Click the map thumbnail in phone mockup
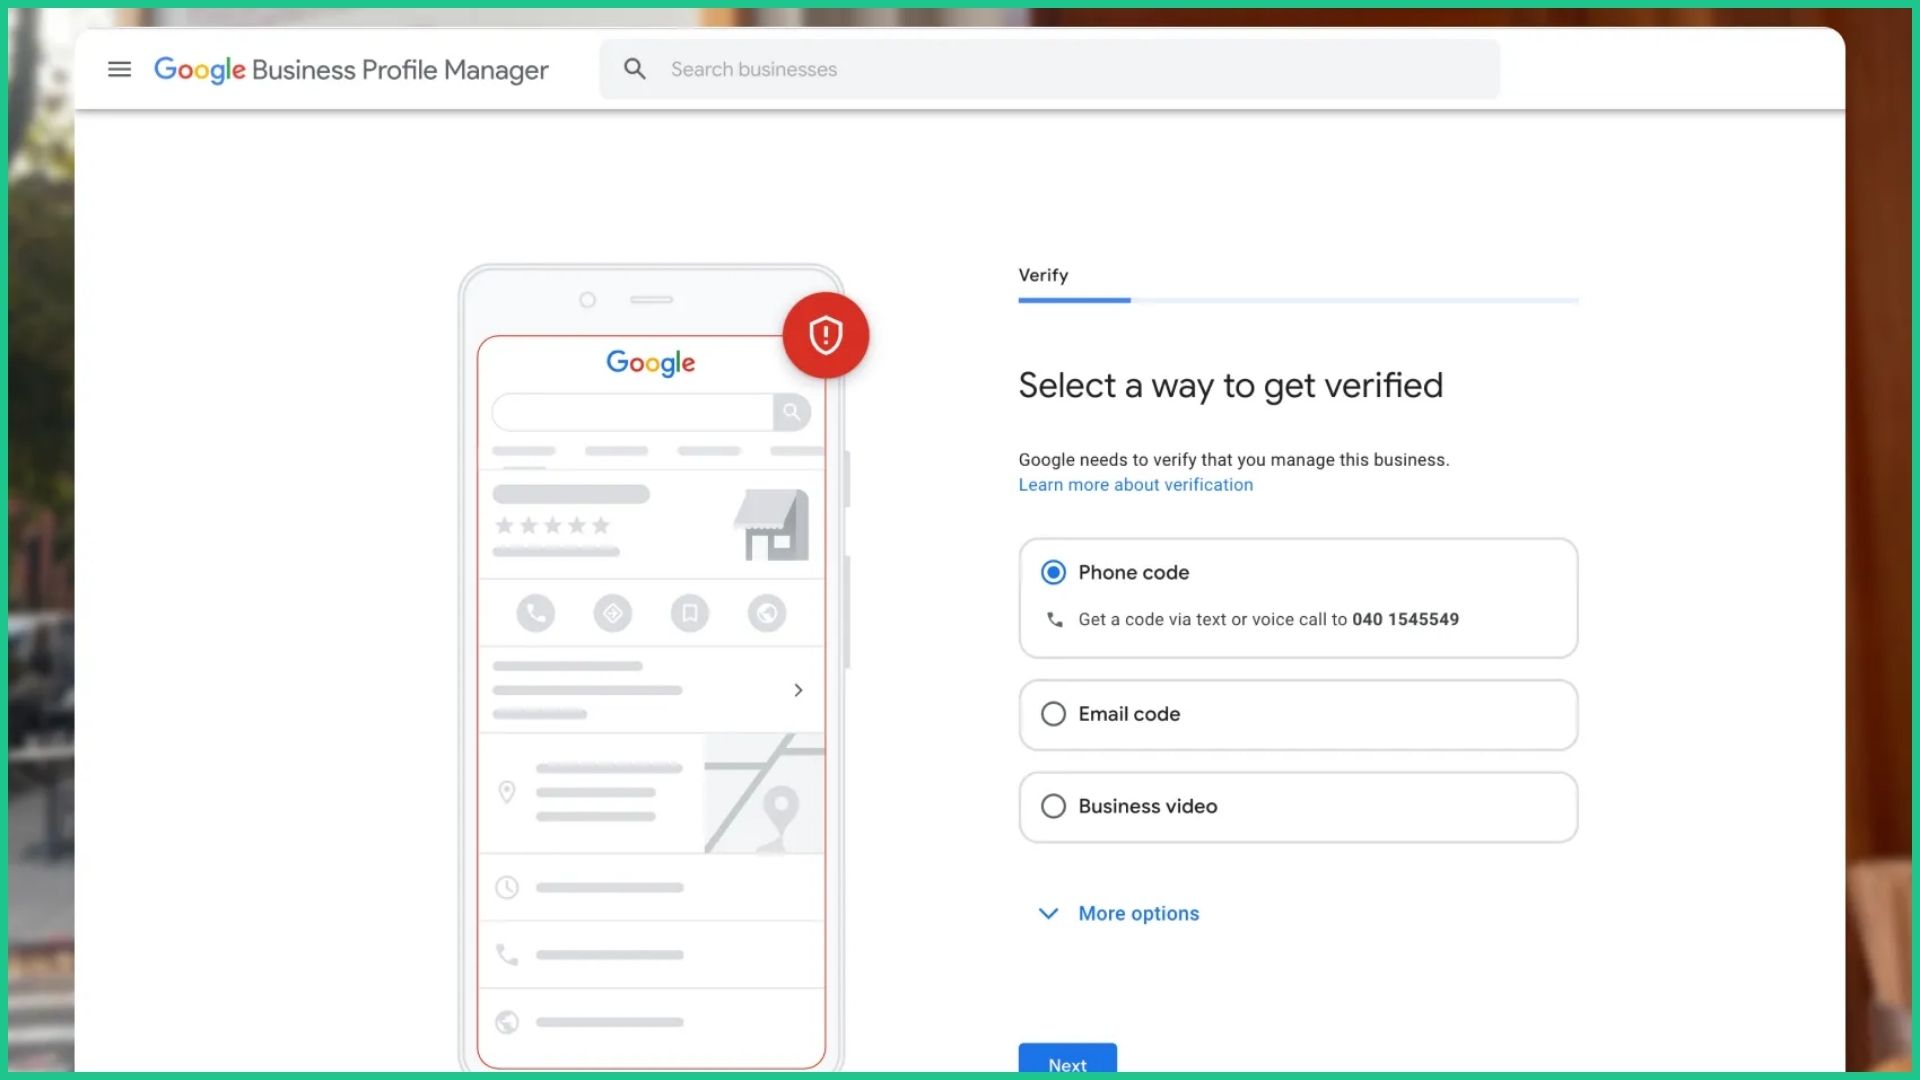The width and height of the screenshot is (1920, 1080). coord(764,793)
